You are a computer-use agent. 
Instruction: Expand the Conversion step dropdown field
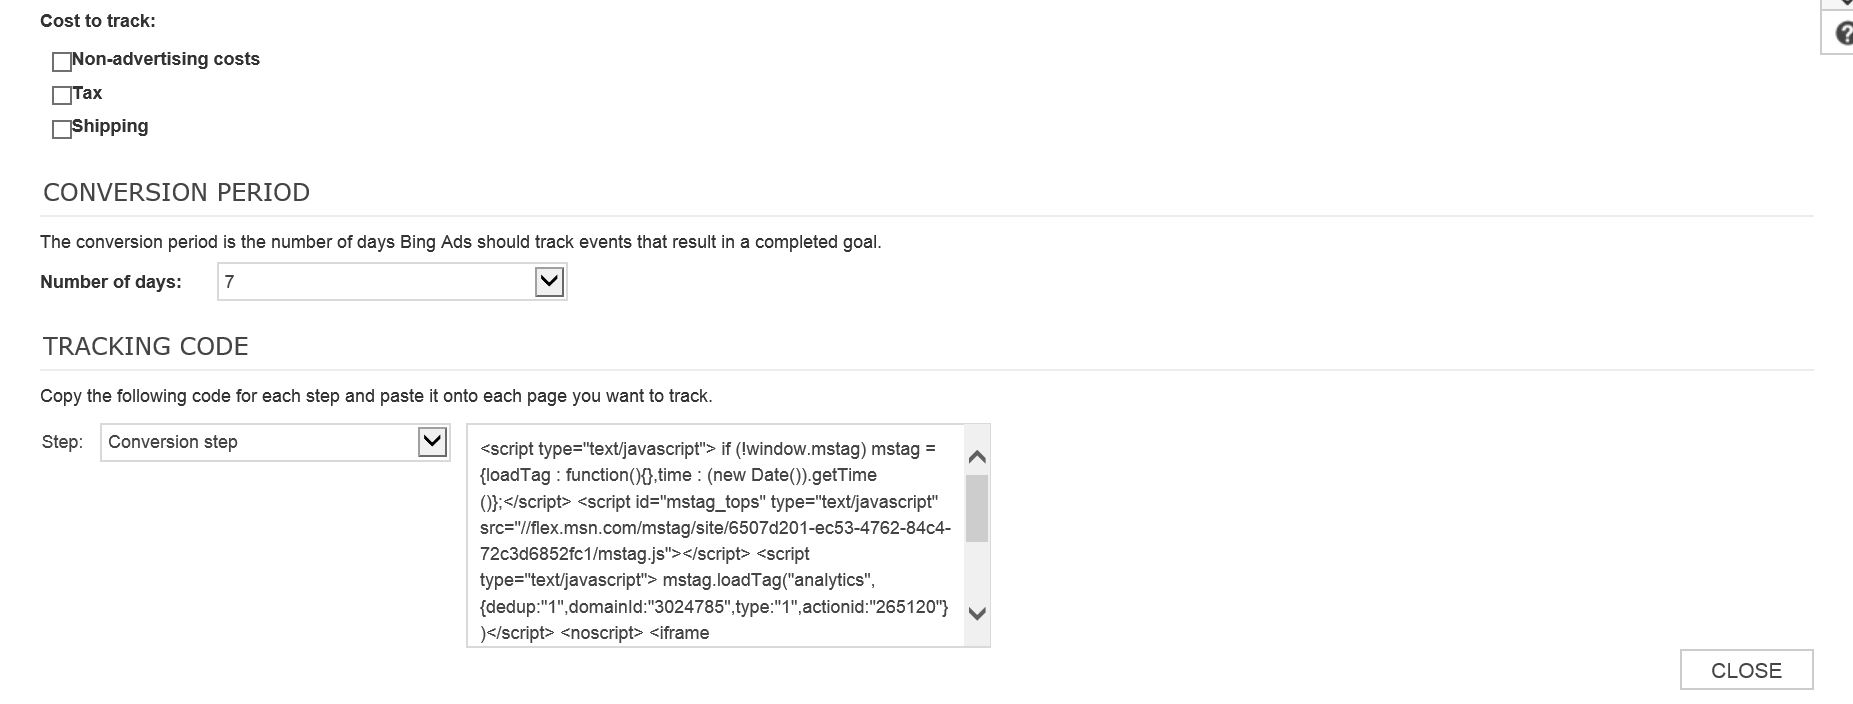tap(275, 442)
